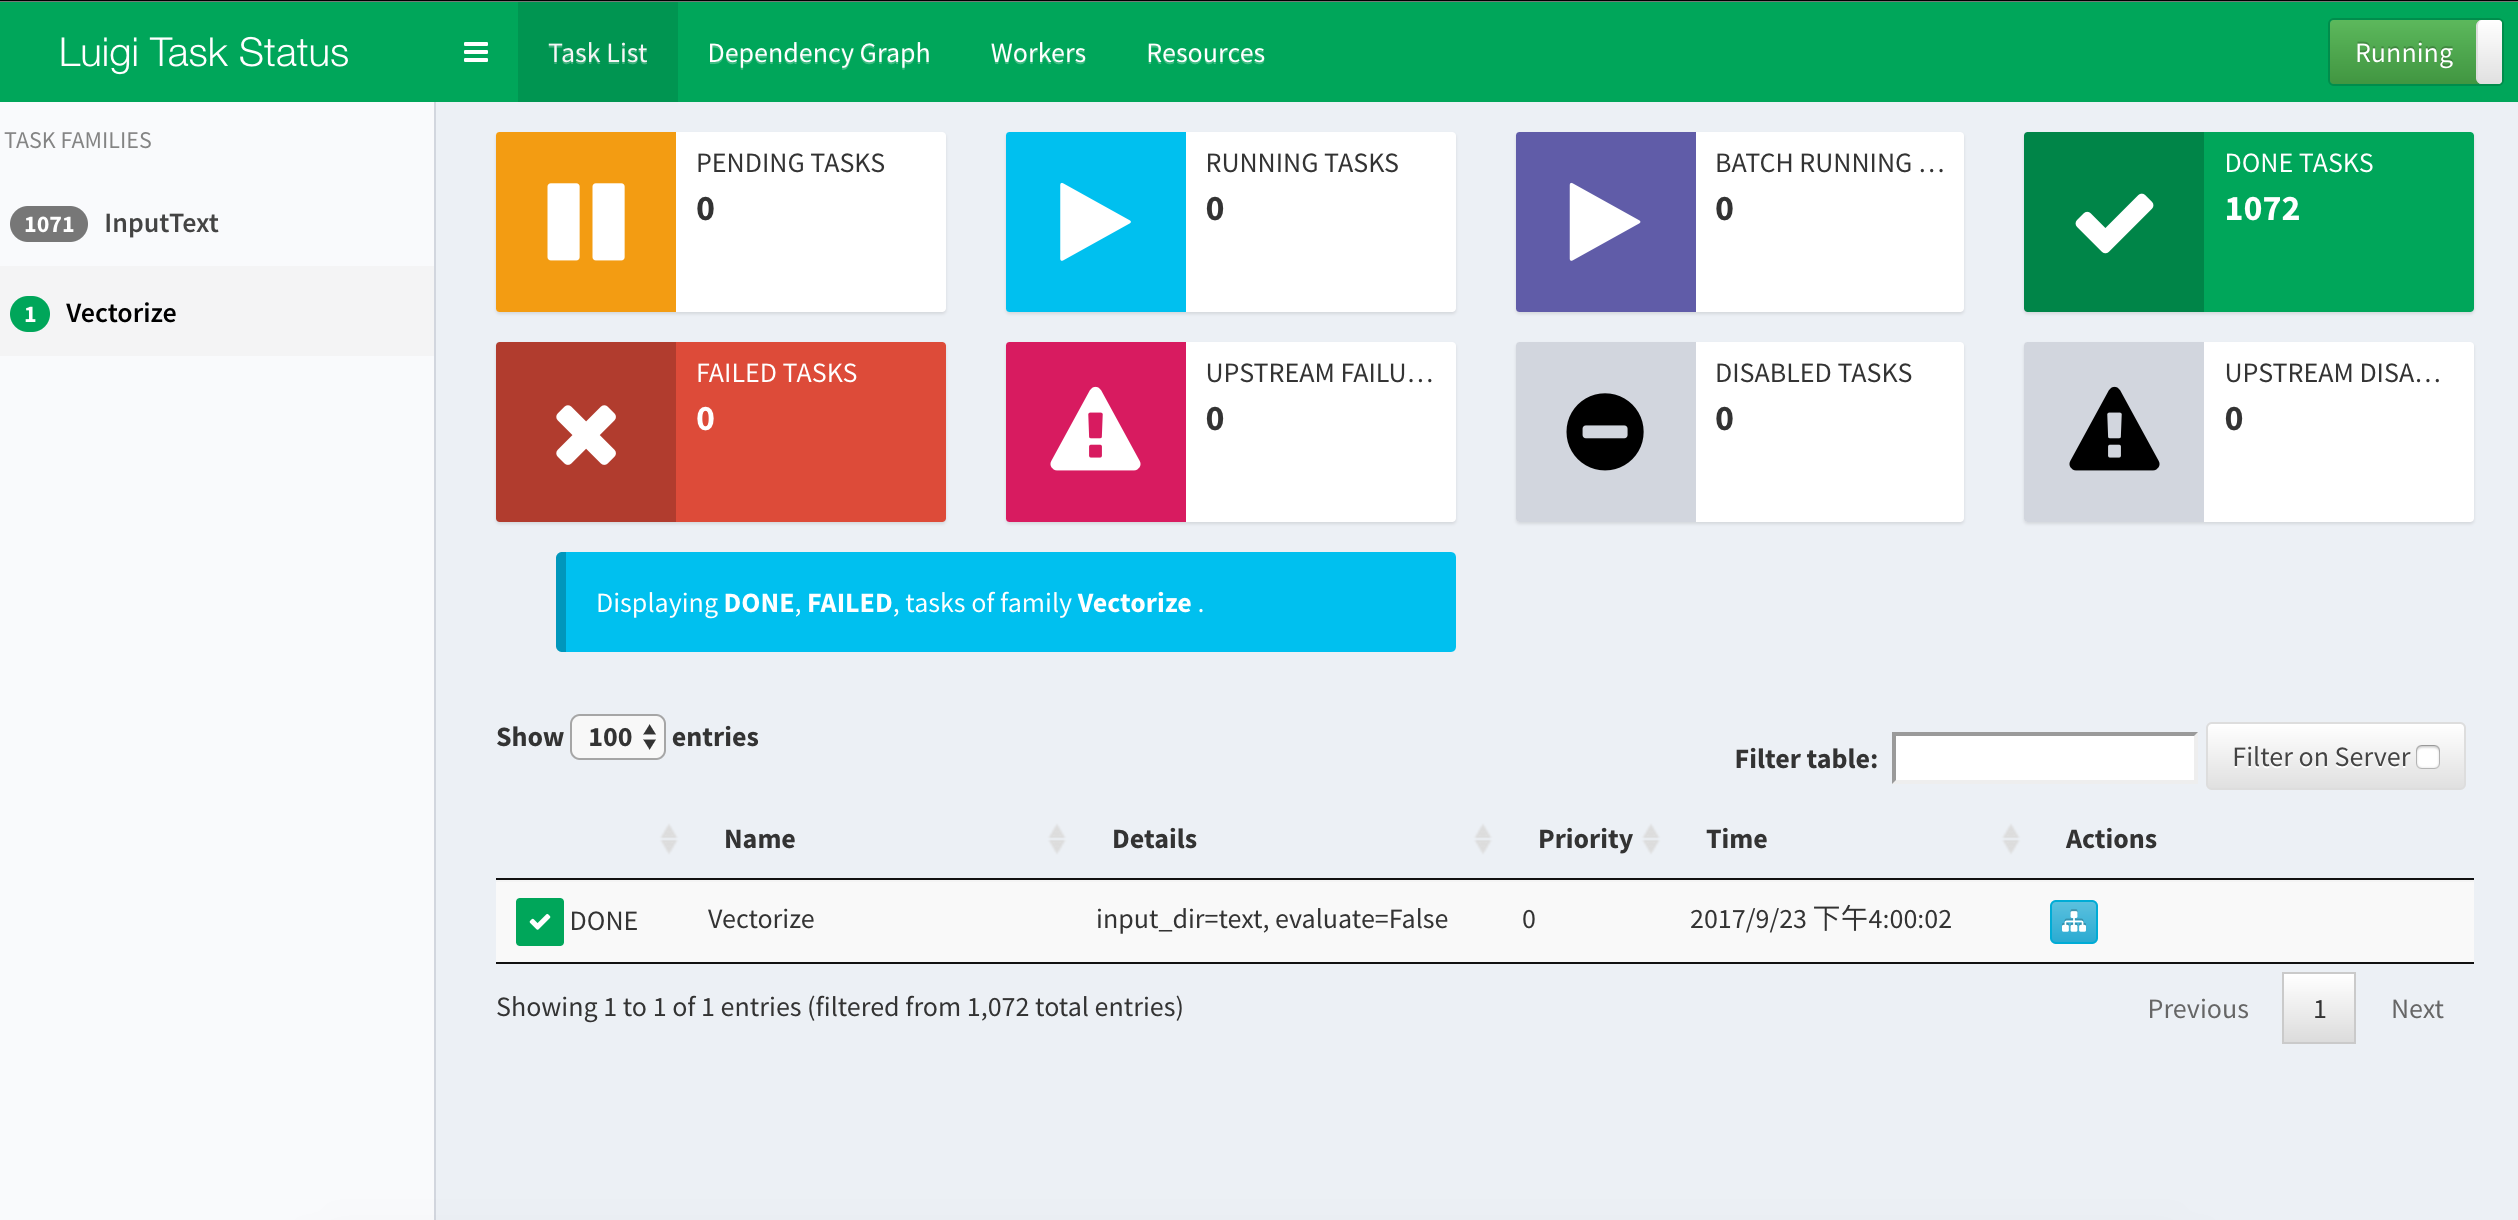2518x1220 pixels.
Task: Open the Show entries count dropdown
Action: (x=617, y=737)
